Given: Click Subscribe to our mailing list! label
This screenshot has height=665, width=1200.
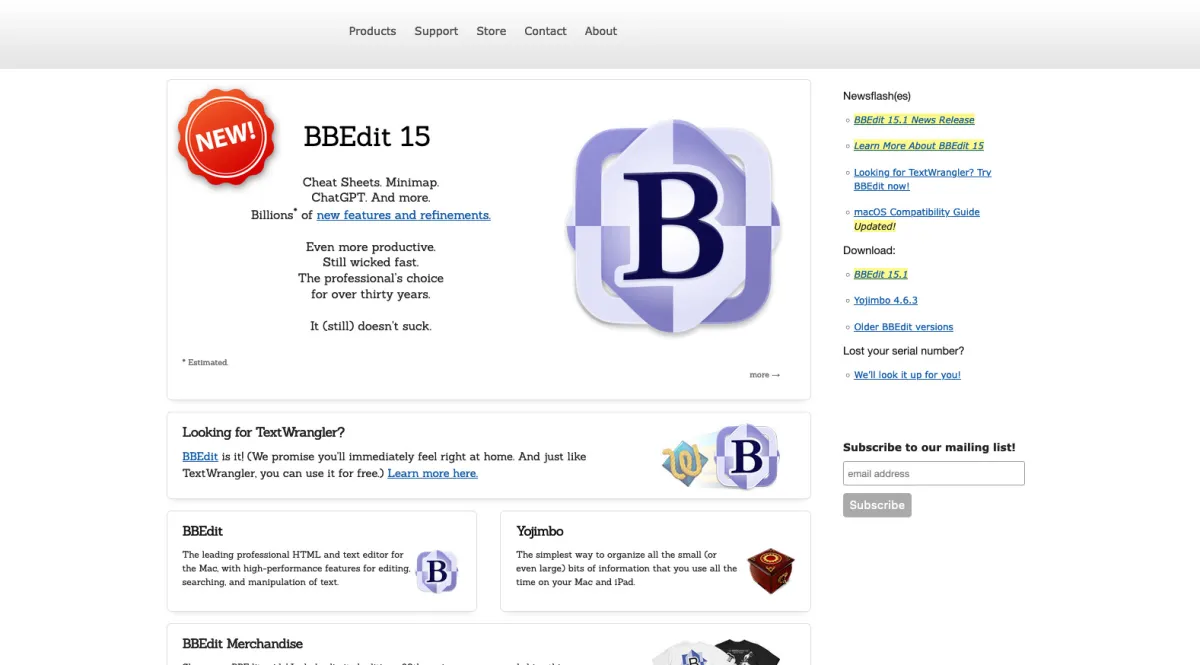Looking at the screenshot, I should [929, 447].
